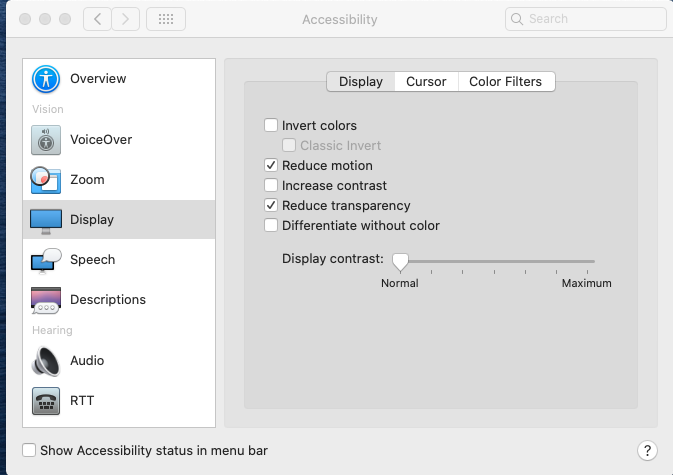Disable the Reduce transparency checkbox

coord(271,206)
